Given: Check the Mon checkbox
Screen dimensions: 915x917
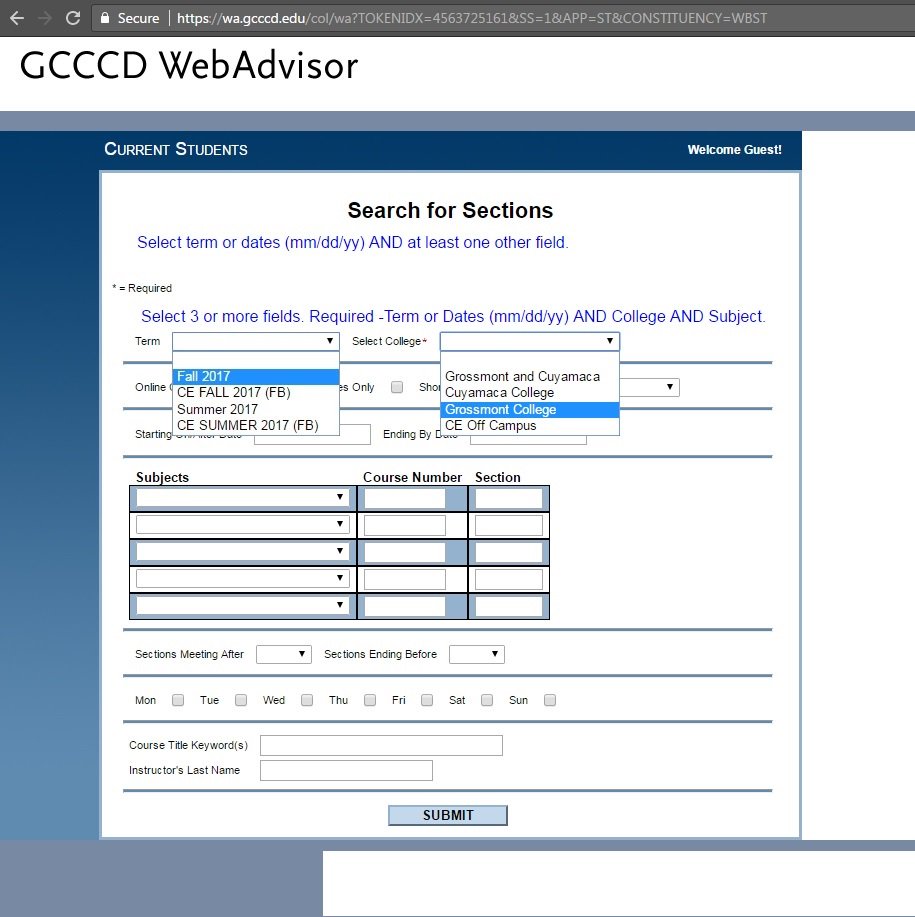Looking at the screenshot, I should [x=178, y=700].
